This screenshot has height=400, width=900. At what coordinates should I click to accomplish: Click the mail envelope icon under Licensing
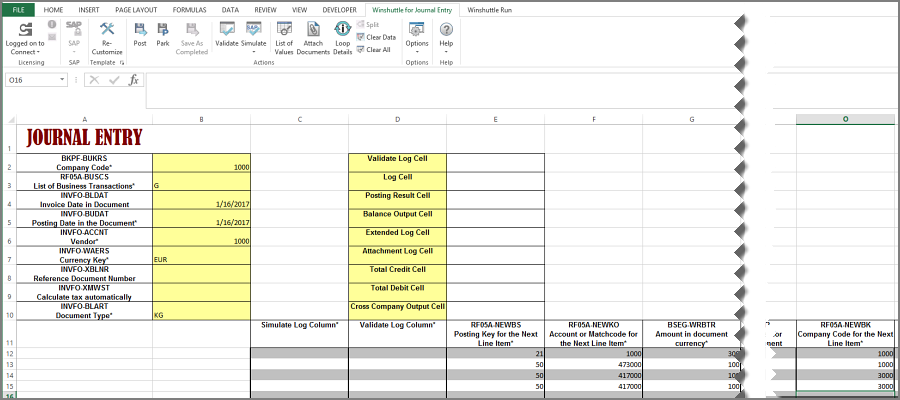pyautogui.click(x=52, y=37)
